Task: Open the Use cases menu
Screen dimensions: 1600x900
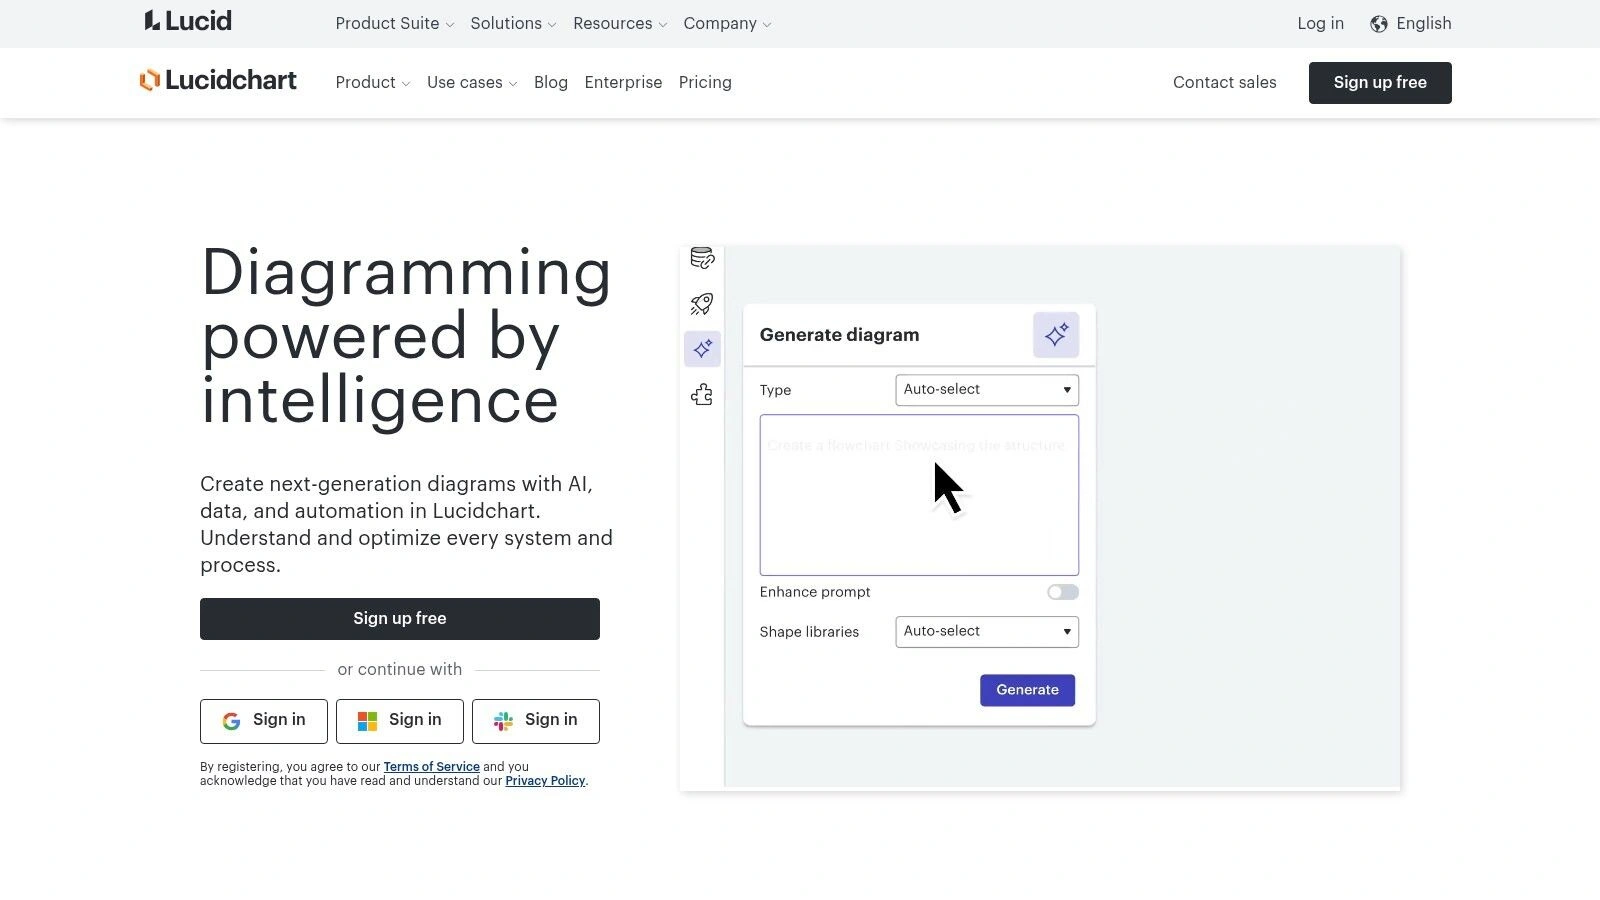Action: tap(471, 83)
